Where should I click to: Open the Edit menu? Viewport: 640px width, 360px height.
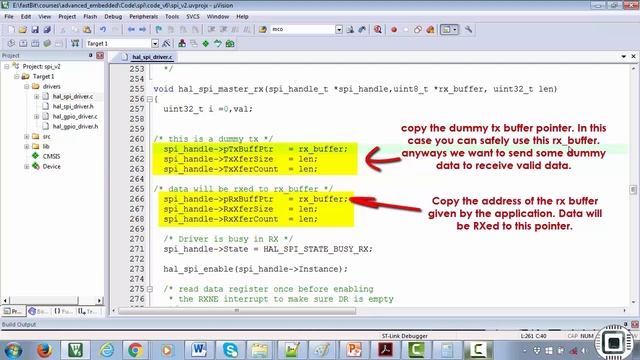(x=26, y=17)
